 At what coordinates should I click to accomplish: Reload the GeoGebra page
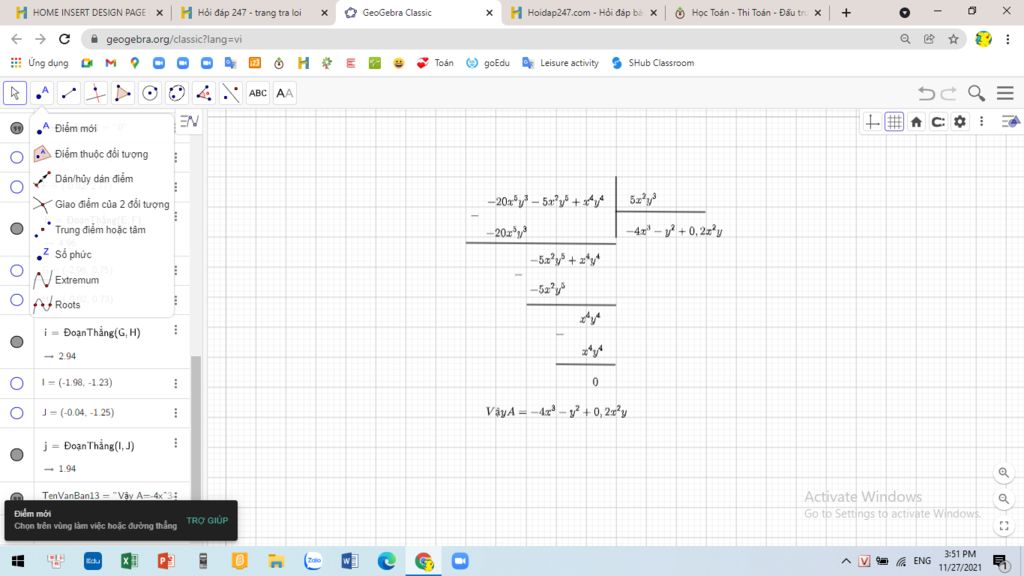[64, 39]
